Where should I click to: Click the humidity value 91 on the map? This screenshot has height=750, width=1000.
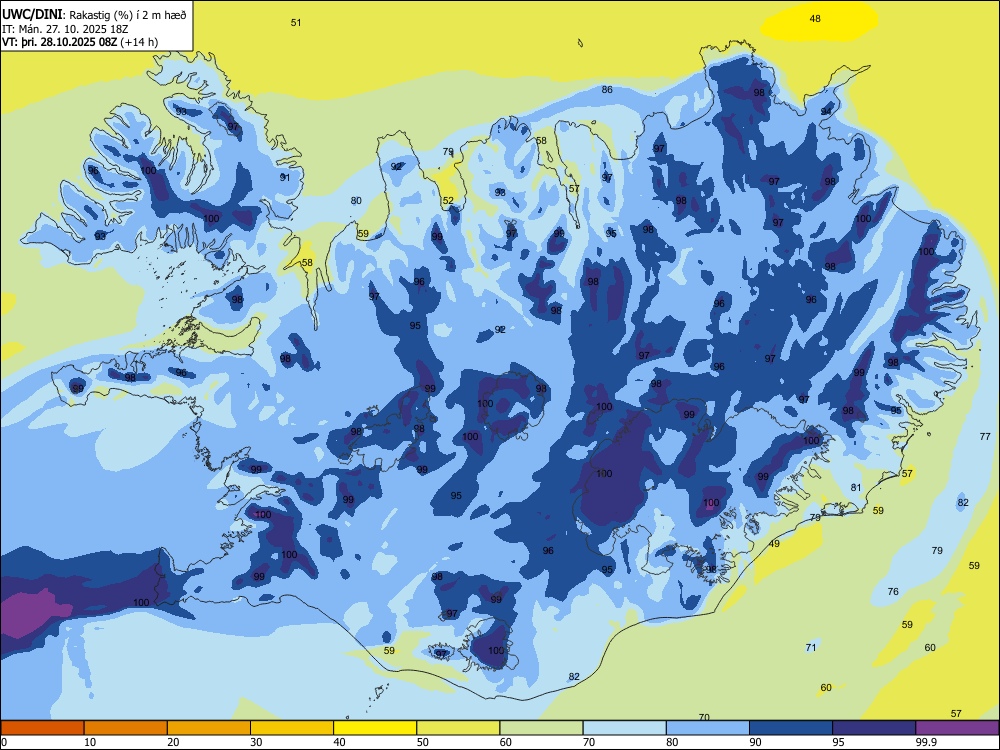[284, 177]
